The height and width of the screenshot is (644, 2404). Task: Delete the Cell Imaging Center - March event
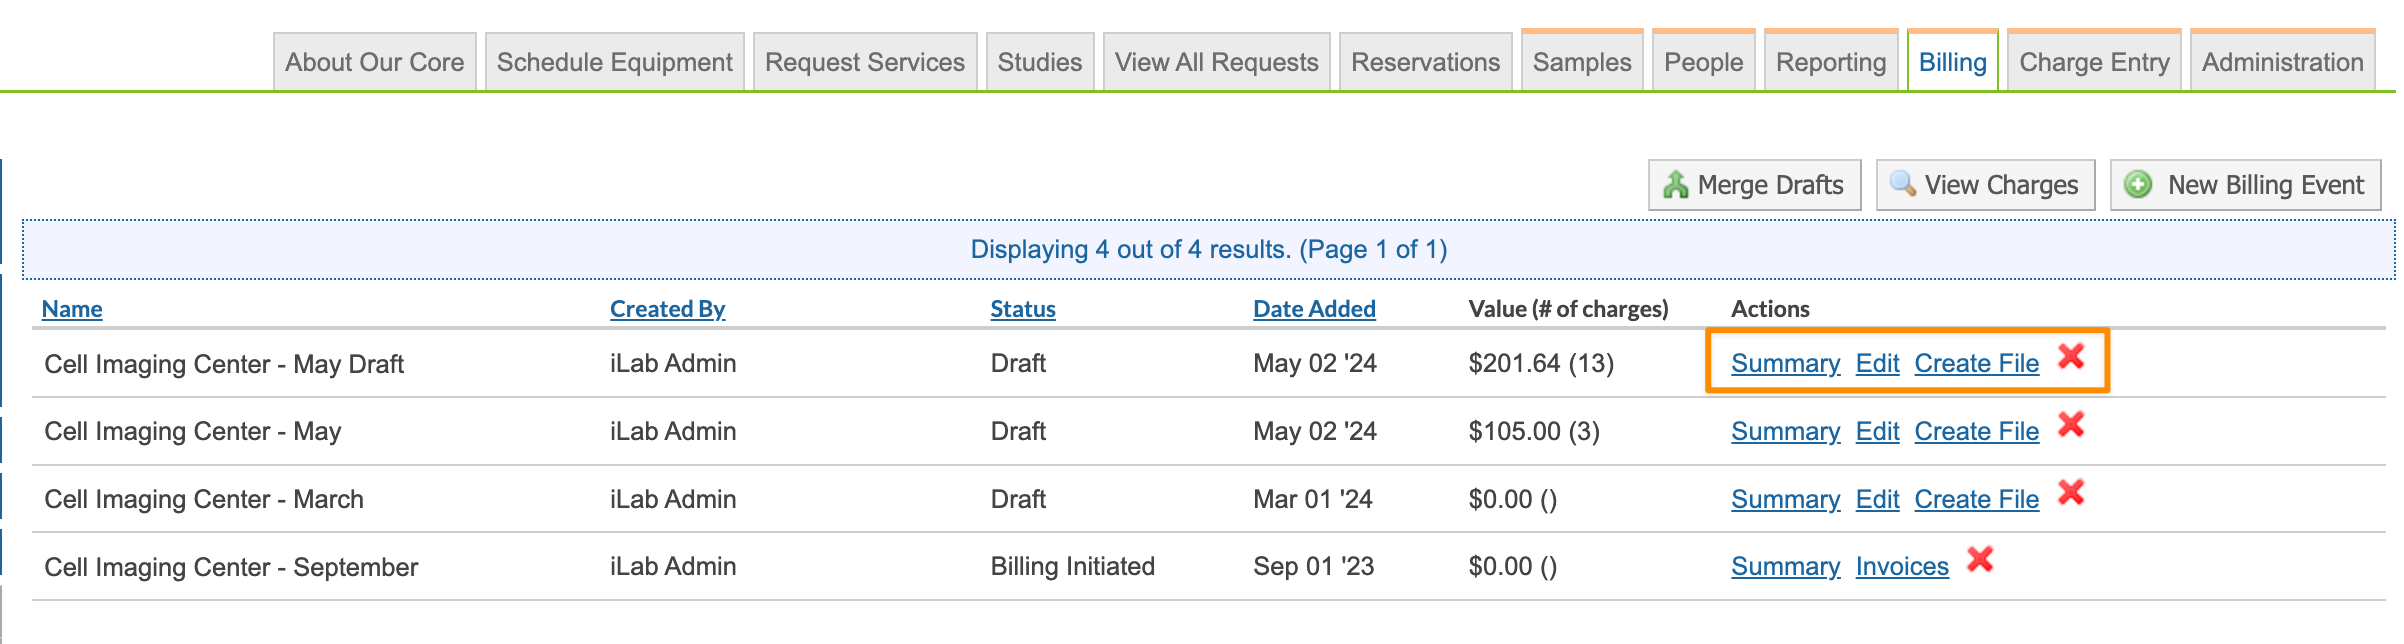(x=2071, y=493)
